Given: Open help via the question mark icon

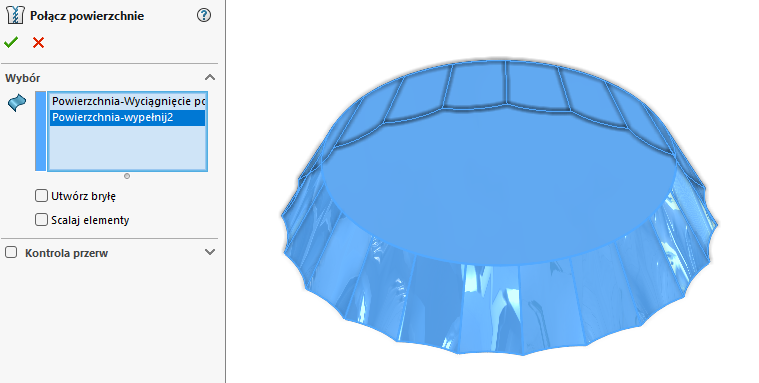Looking at the screenshot, I should (x=204, y=15).
